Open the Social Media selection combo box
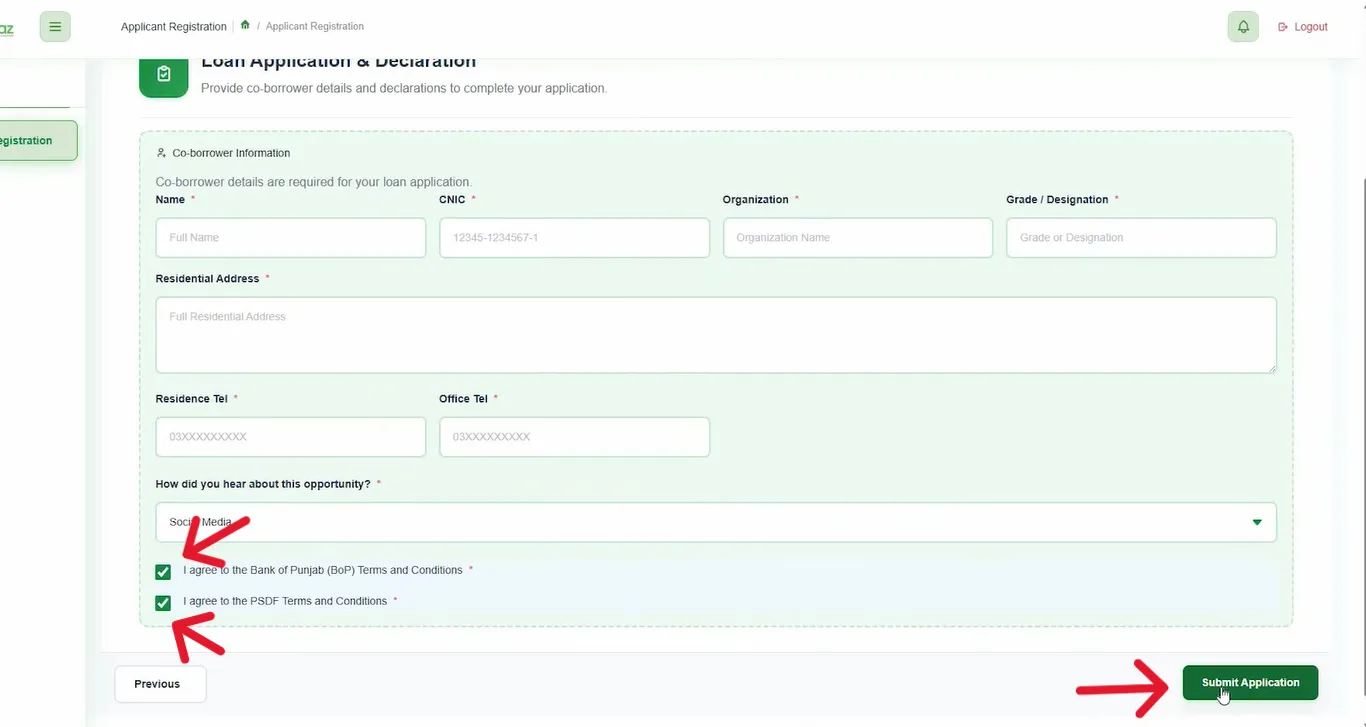Screen dimensions: 1366x727 [x=716, y=522]
